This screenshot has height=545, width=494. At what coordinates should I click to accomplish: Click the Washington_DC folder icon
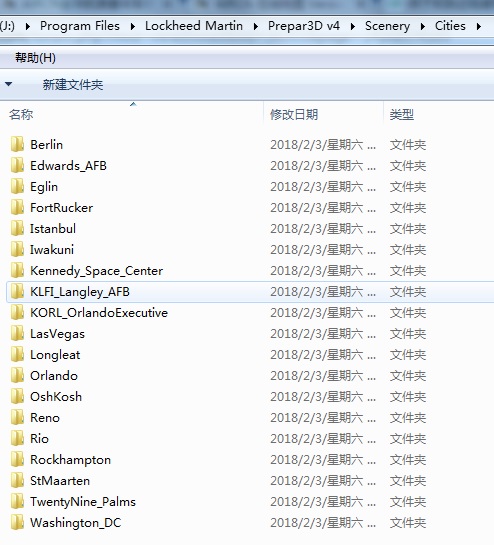point(17,523)
